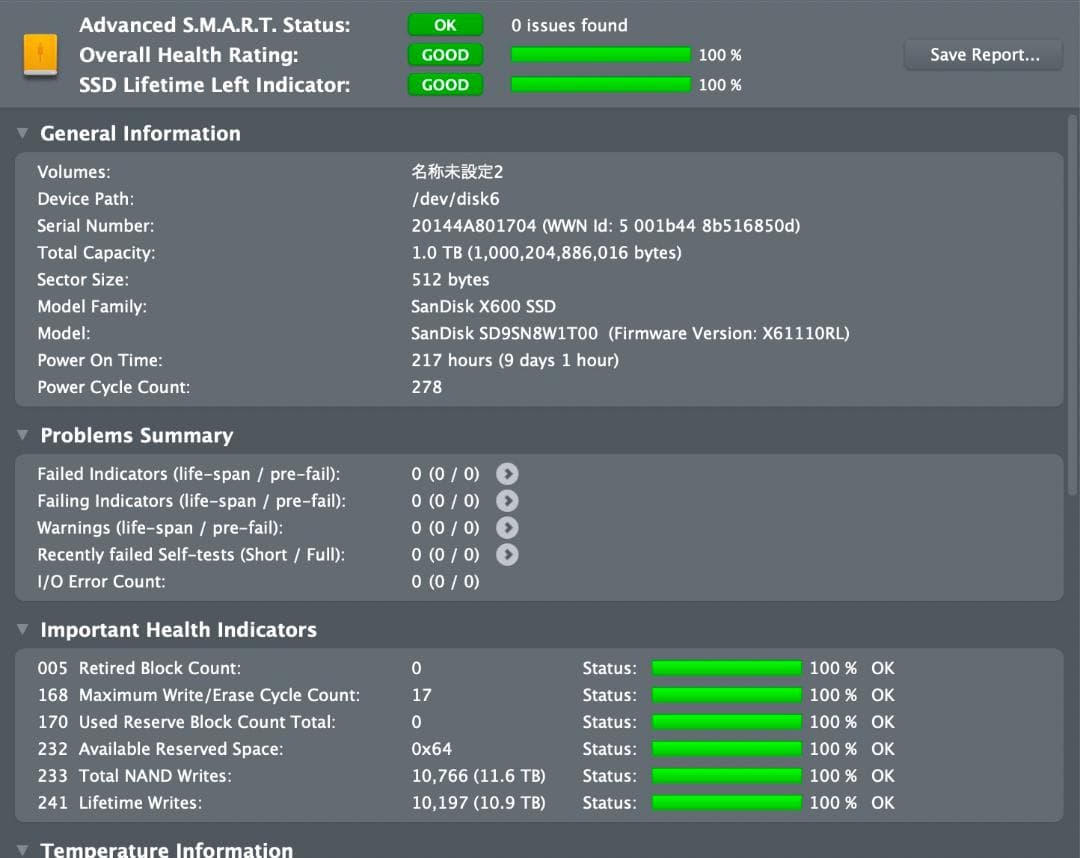1080x858 pixels.
Task: Click the green OK badge for S.M.A.R.T. Status
Action: [445, 24]
